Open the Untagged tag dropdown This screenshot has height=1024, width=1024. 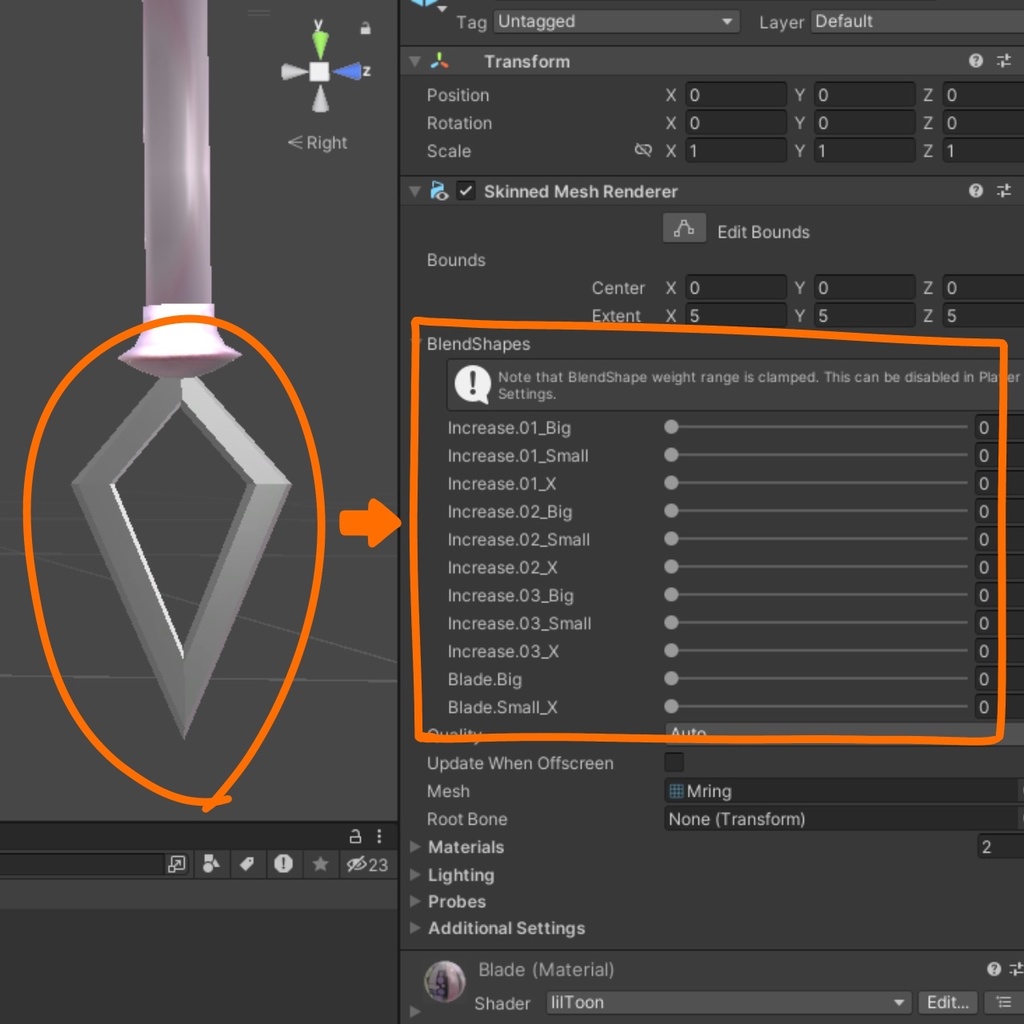pyautogui.click(x=615, y=21)
